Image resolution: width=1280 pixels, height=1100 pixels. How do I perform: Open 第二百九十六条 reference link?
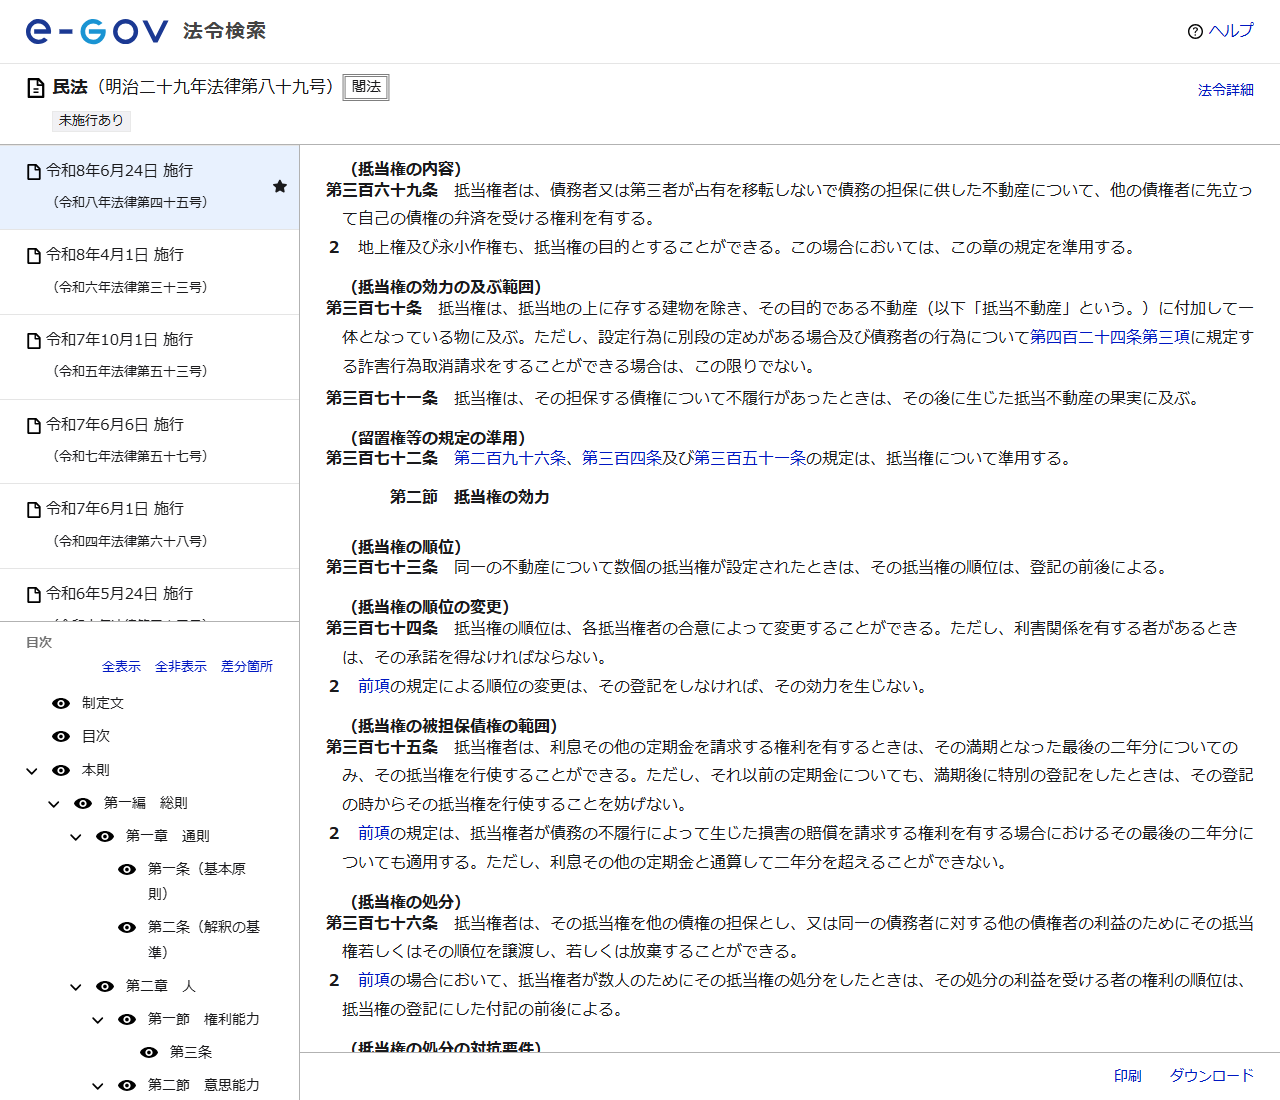510,458
